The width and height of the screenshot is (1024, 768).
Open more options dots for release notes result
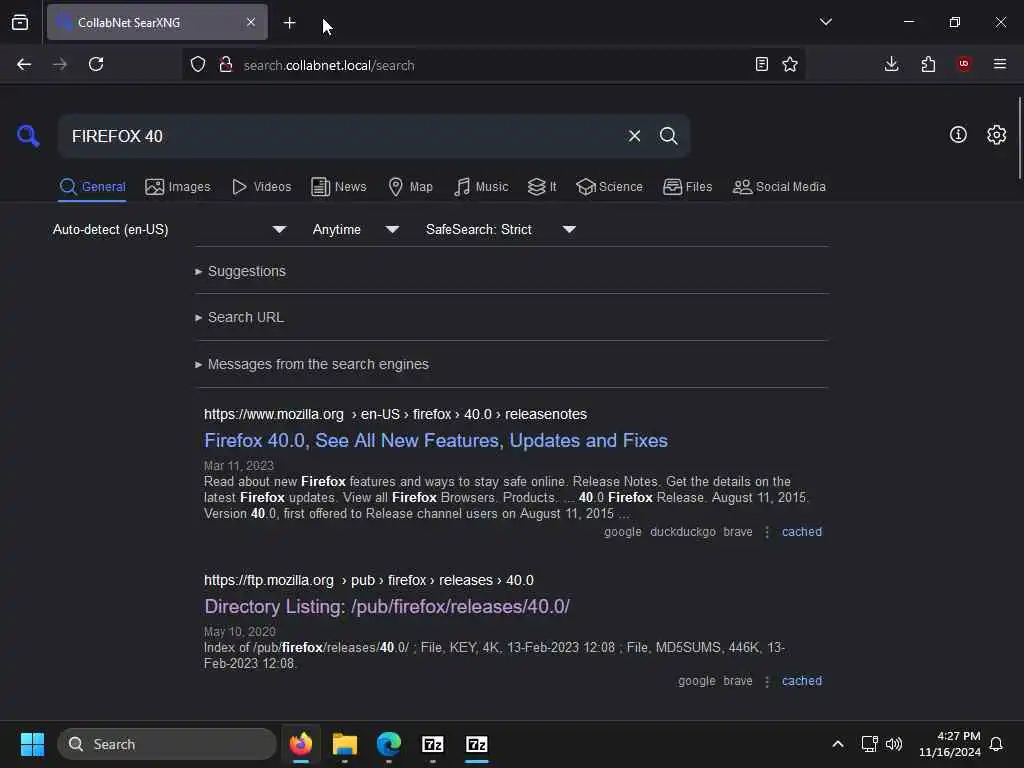click(767, 532)
